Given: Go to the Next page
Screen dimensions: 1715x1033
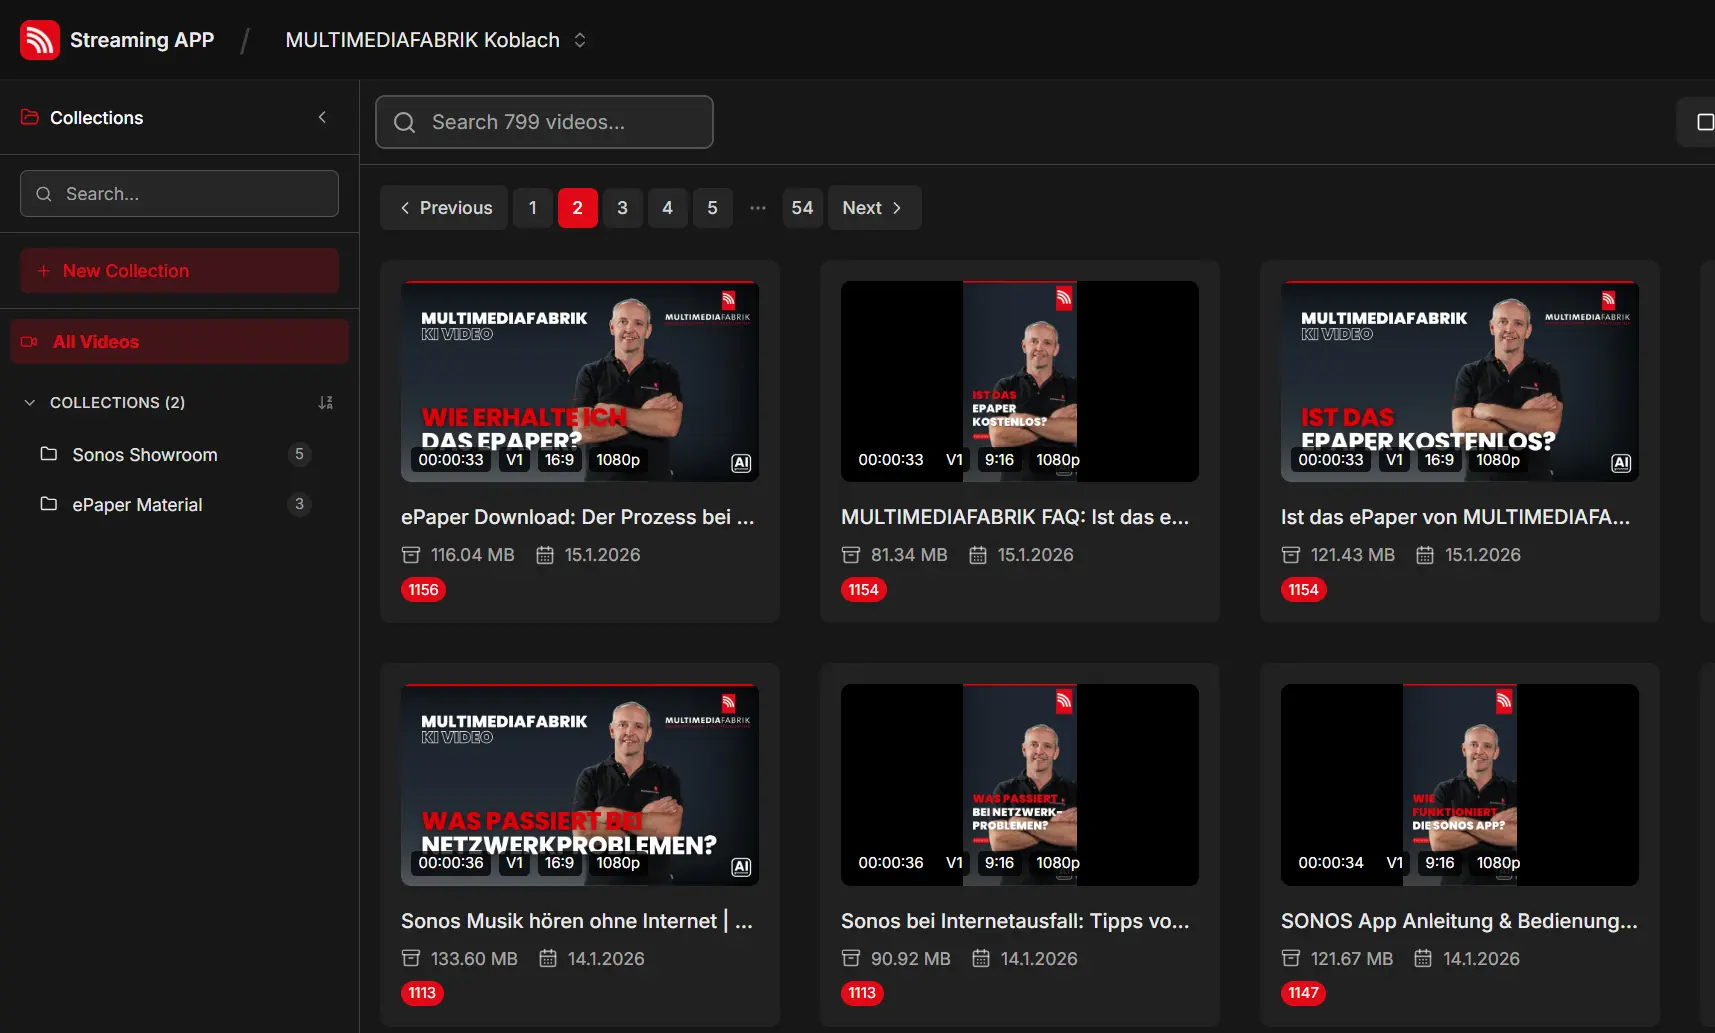Looking at the screenshot, I should point(873,208).
